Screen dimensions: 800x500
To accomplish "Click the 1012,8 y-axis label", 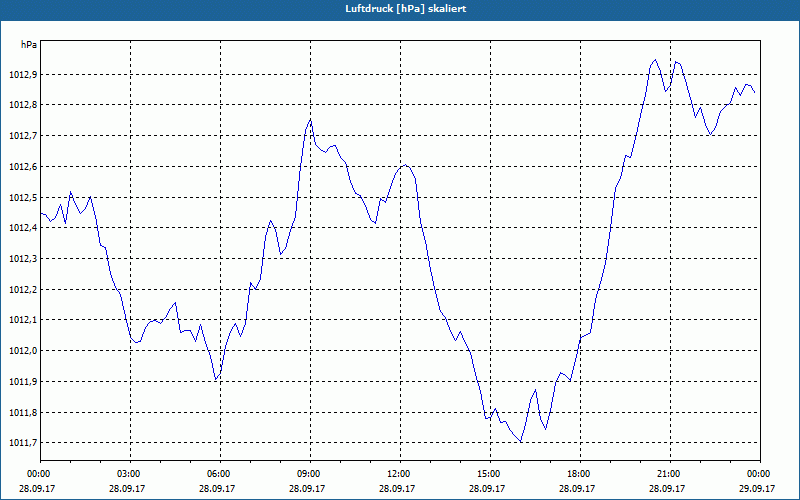I will click(x=23, y=105).
